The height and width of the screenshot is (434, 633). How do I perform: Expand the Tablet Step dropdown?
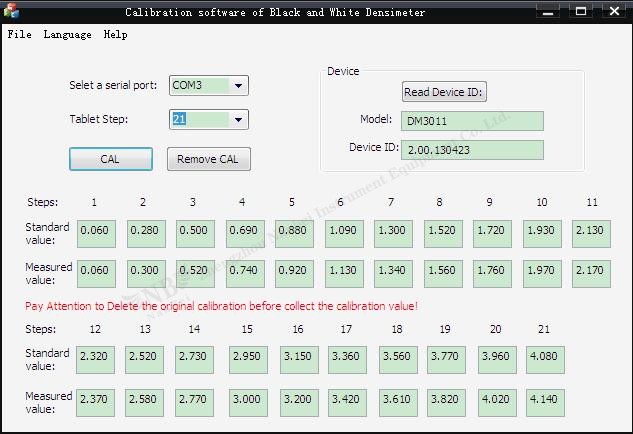[x=238, y=120]
